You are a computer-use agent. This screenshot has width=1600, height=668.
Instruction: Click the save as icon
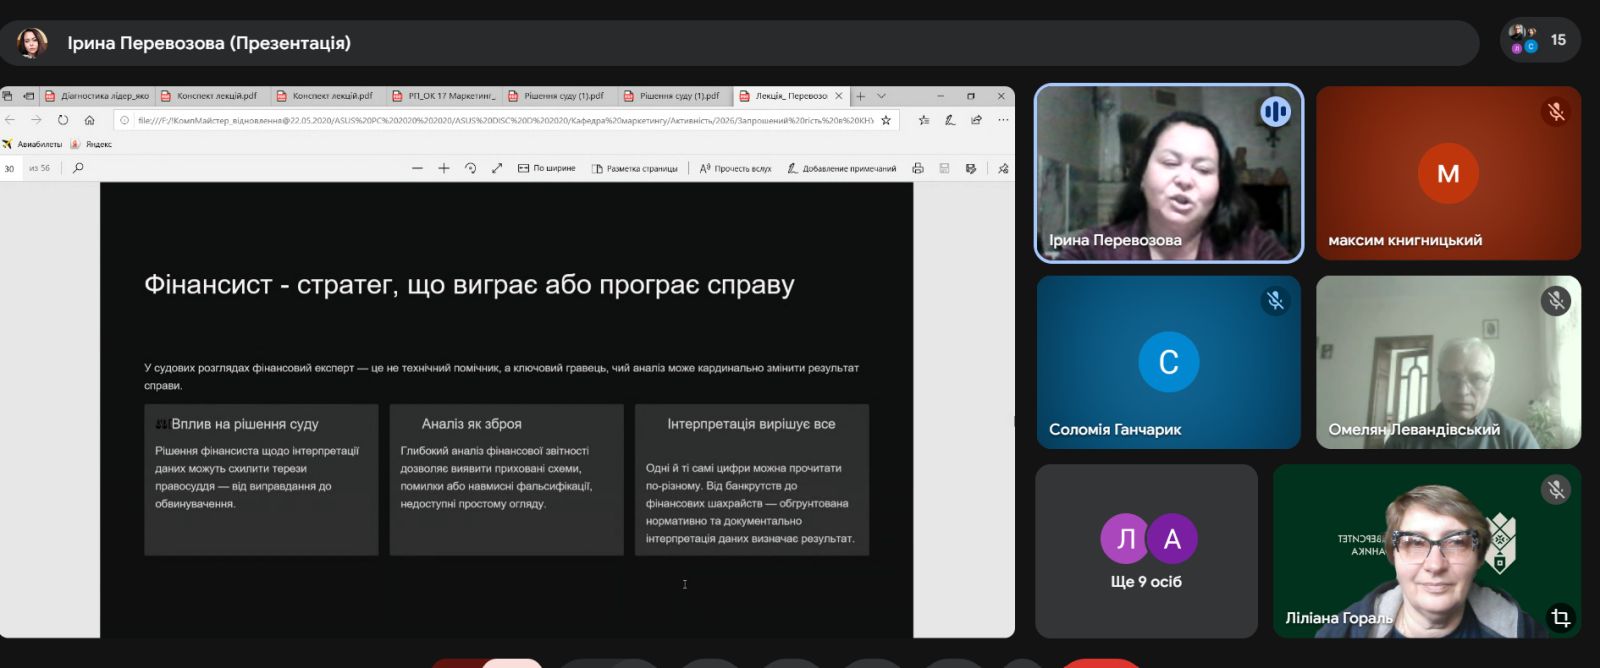[x=971, y=168]
